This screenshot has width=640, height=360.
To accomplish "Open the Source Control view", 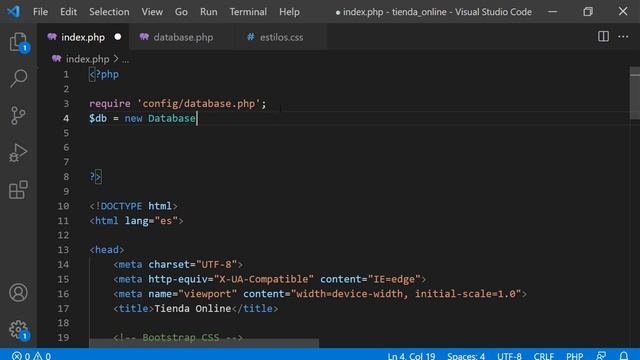I will coord(18,116).
